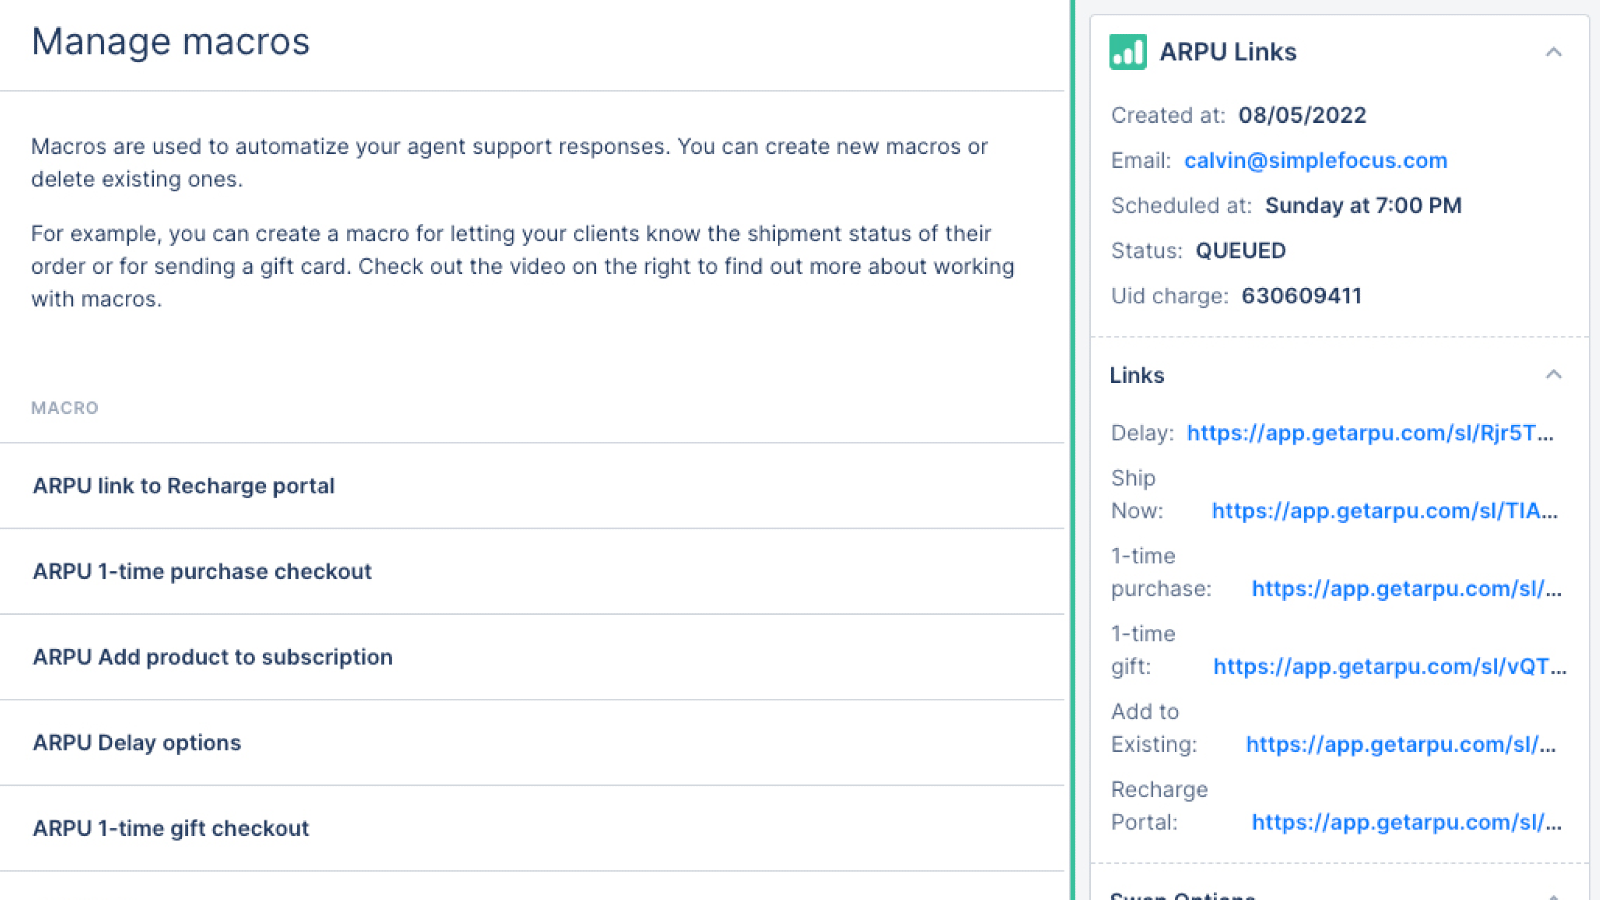This screenshot has width=1600, height=900.
Task: Open the calvin@simplefocus.com email link
Action: (1315, 161)
